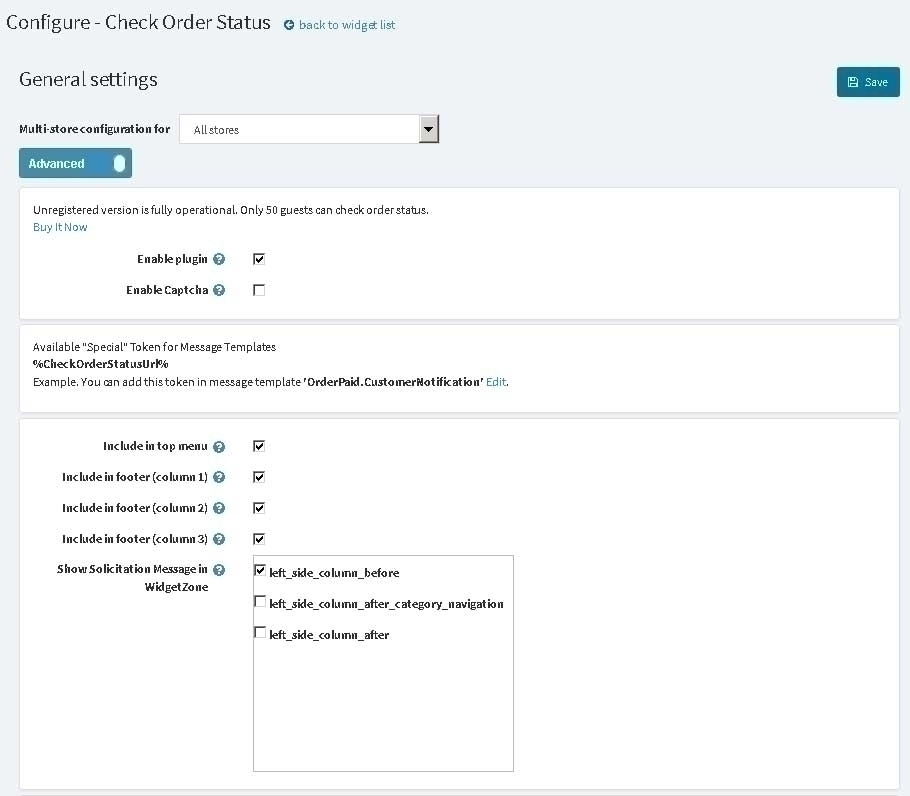The height and width of the screenshot is (796, 910).
Task: Click help icon for Include in top menu
Action: 219,447
